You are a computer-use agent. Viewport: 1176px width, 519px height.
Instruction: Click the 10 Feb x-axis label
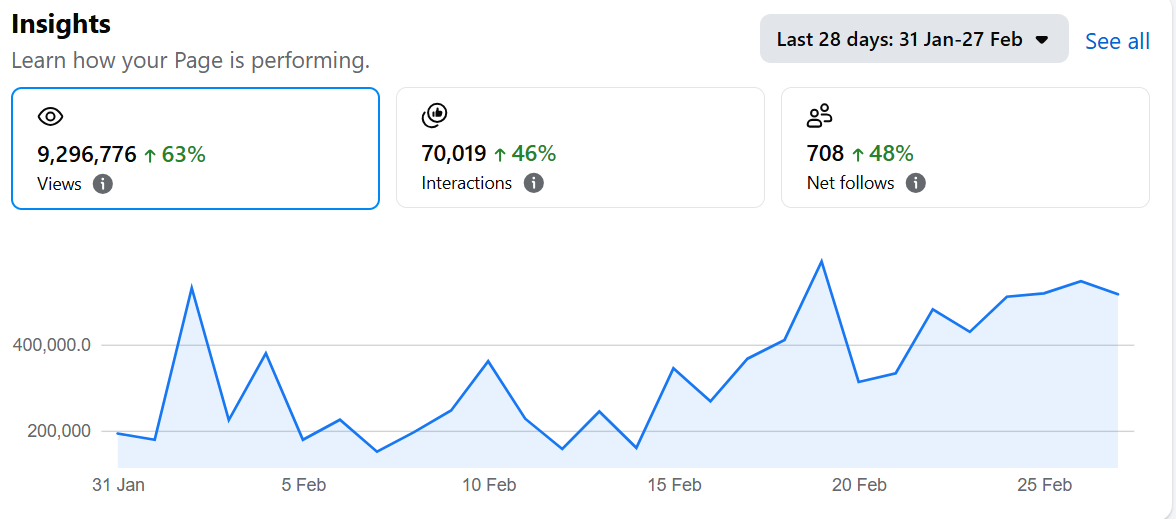pyautogui.click(x=489, y=485)
